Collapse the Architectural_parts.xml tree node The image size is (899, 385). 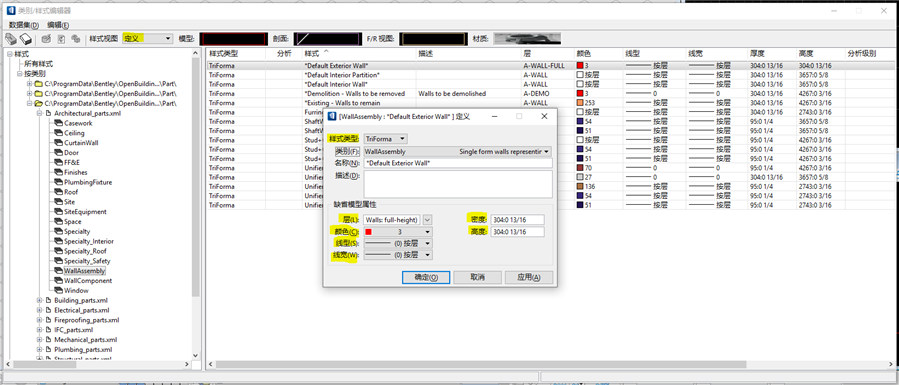point(40,113)
